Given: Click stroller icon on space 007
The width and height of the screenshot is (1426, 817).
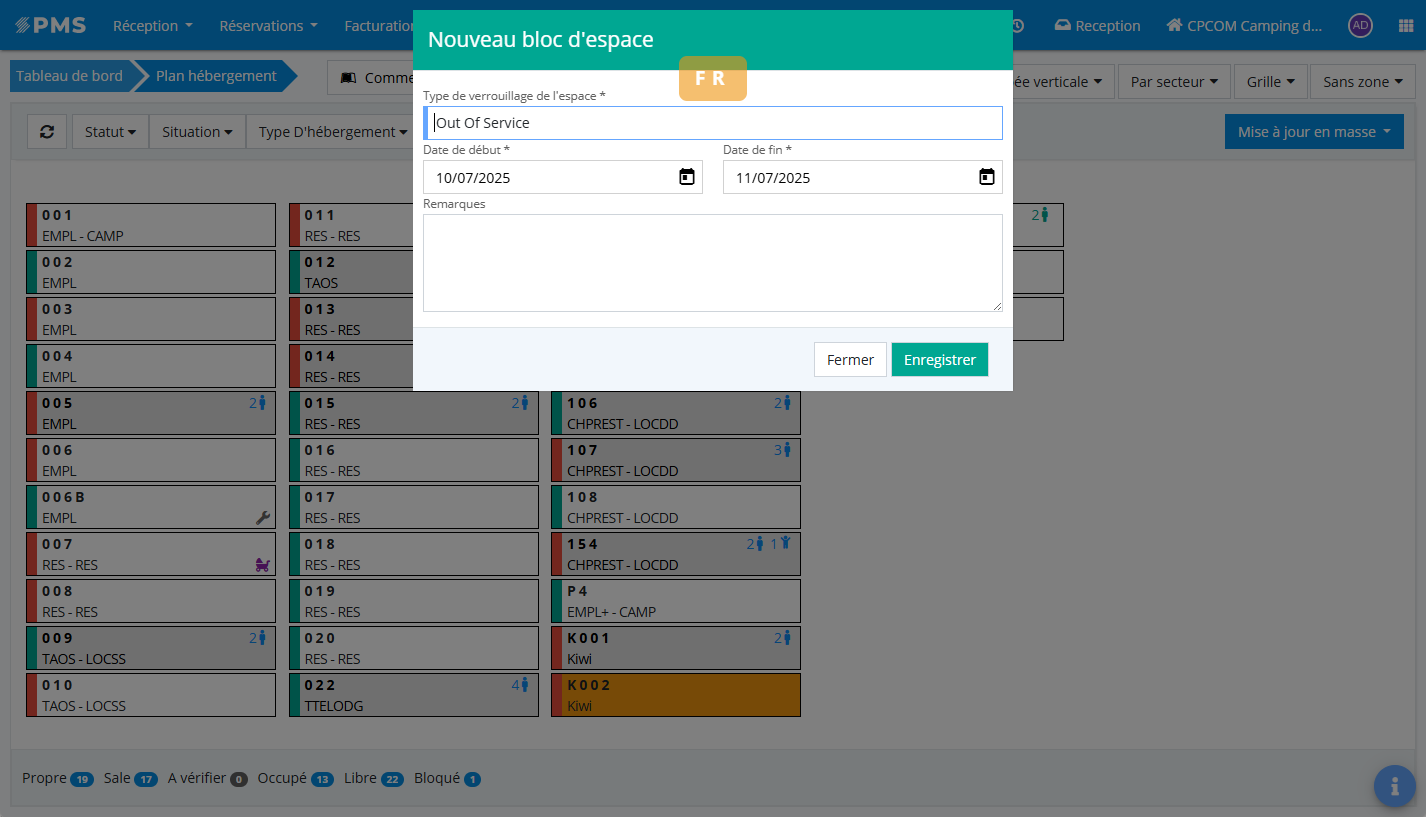Looking at the screenshot, I should (263, 565).
